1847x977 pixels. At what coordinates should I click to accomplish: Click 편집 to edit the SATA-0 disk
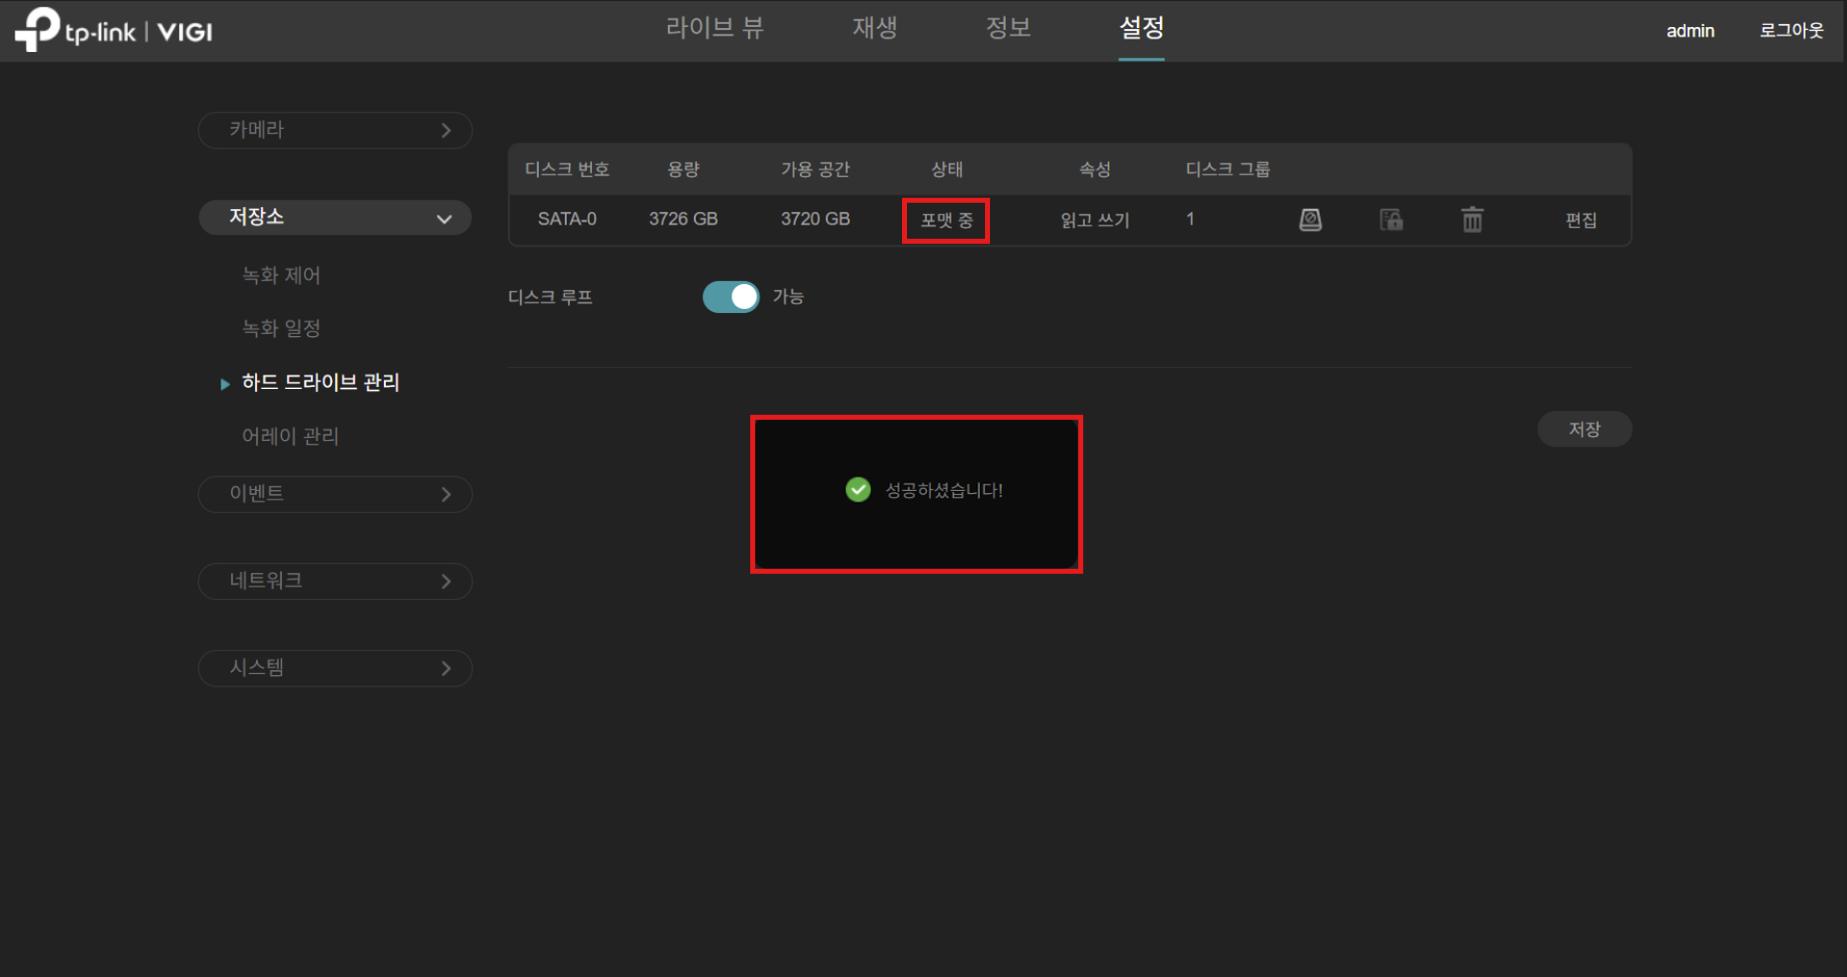click(1581, 220)
